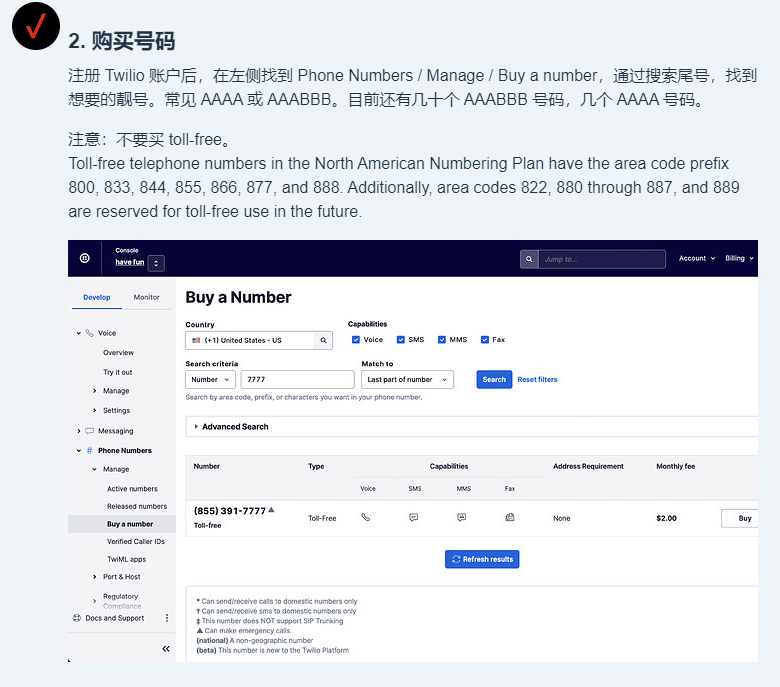This screenshot has height=687, width=780.
Task: Click the Messaging chat bubble icon
Action: pyautogui.click(x=90, y=431)
